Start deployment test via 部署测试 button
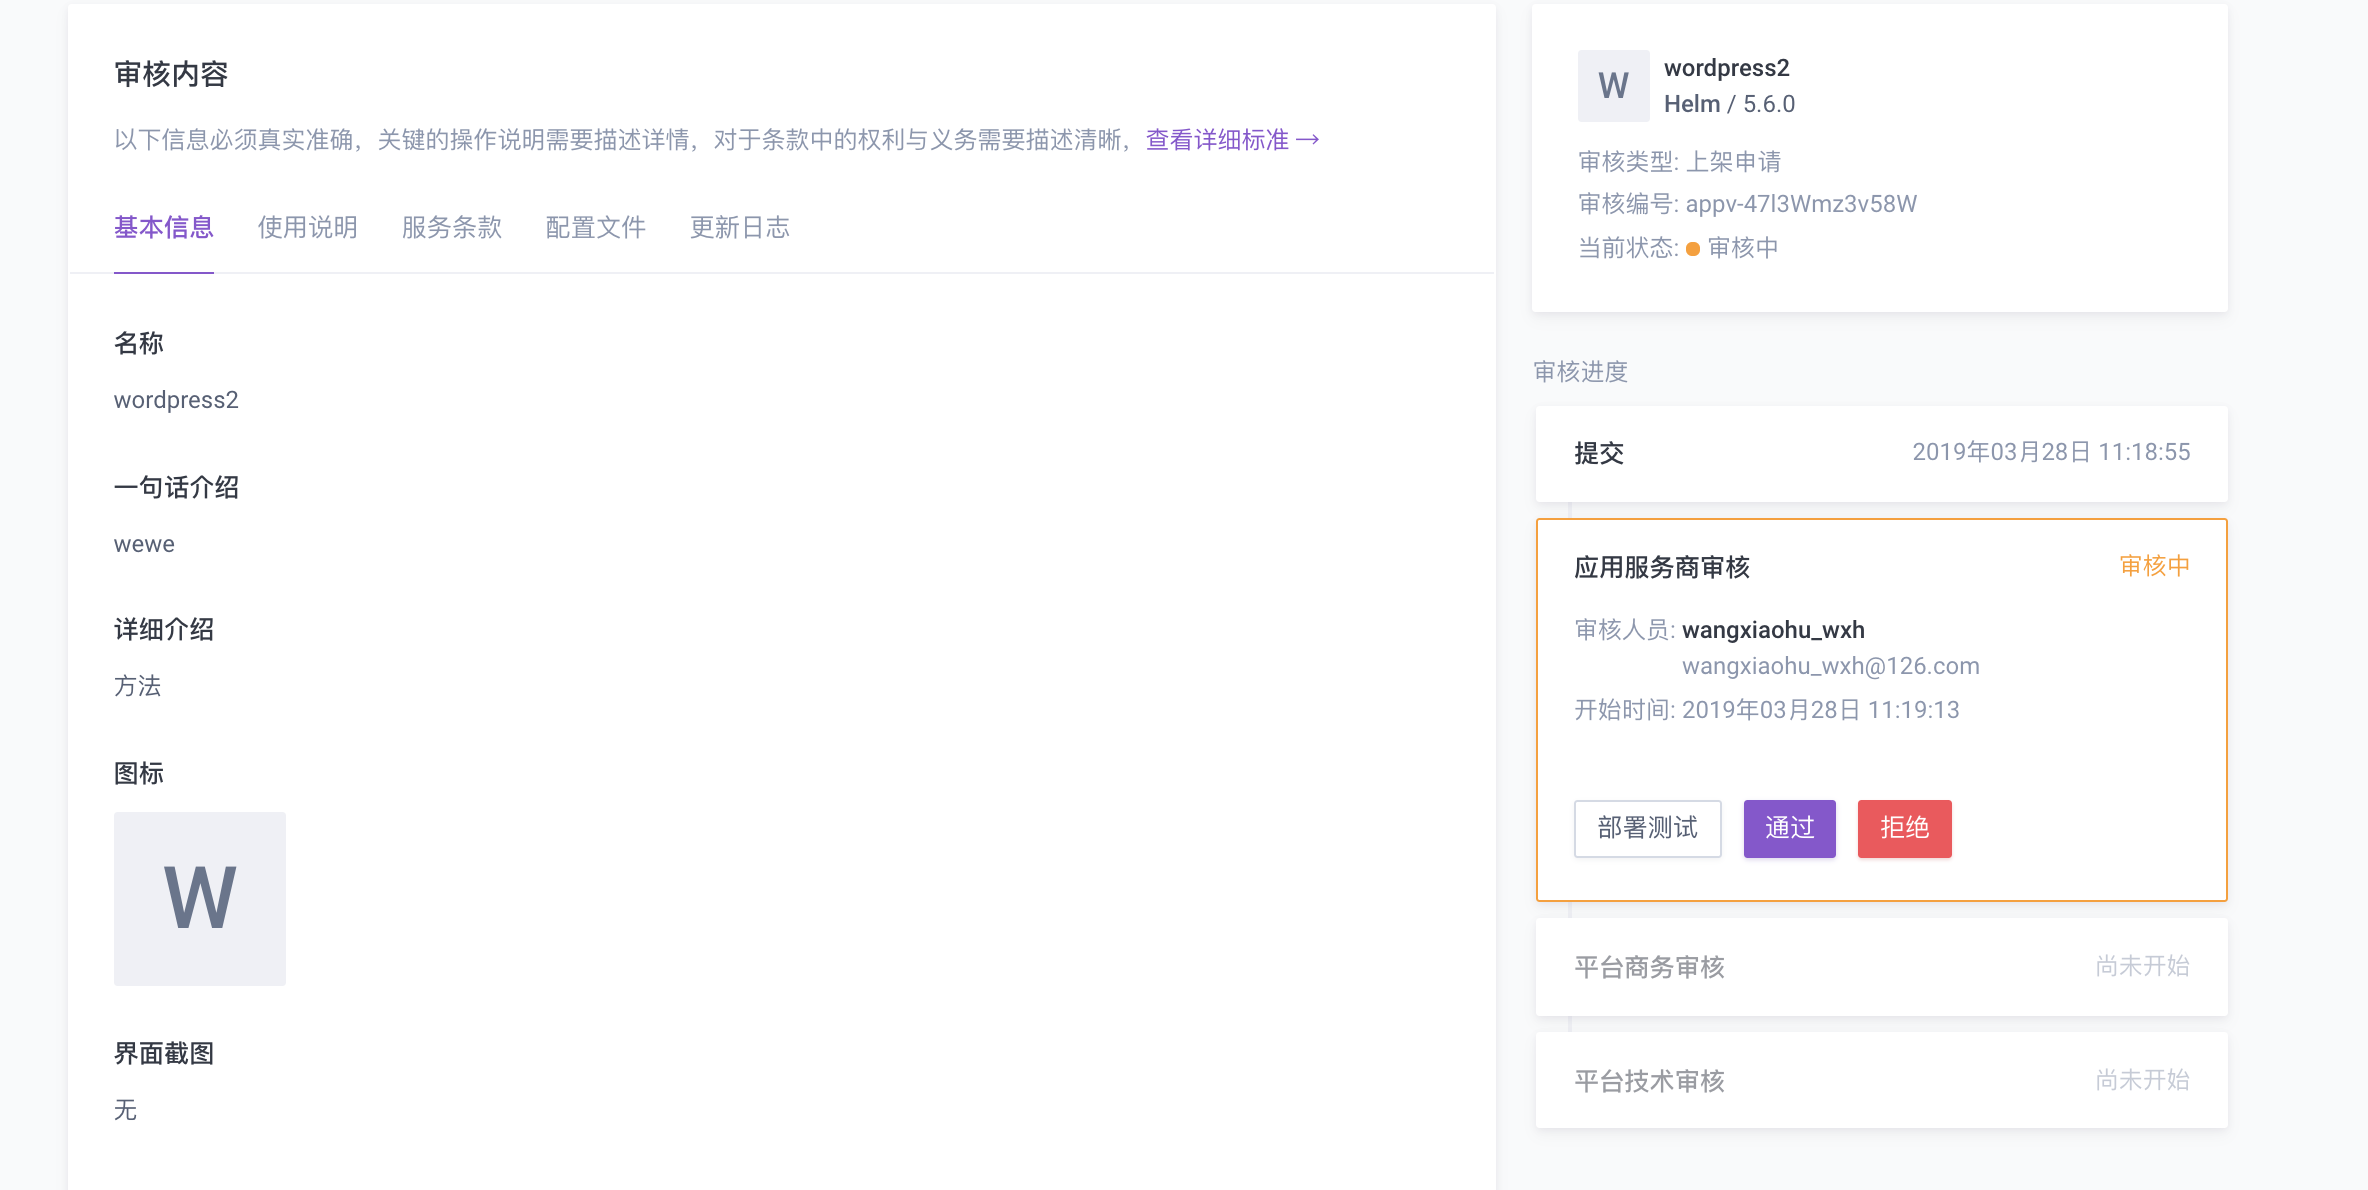 pyautogui.click(x=1647, y=828)
